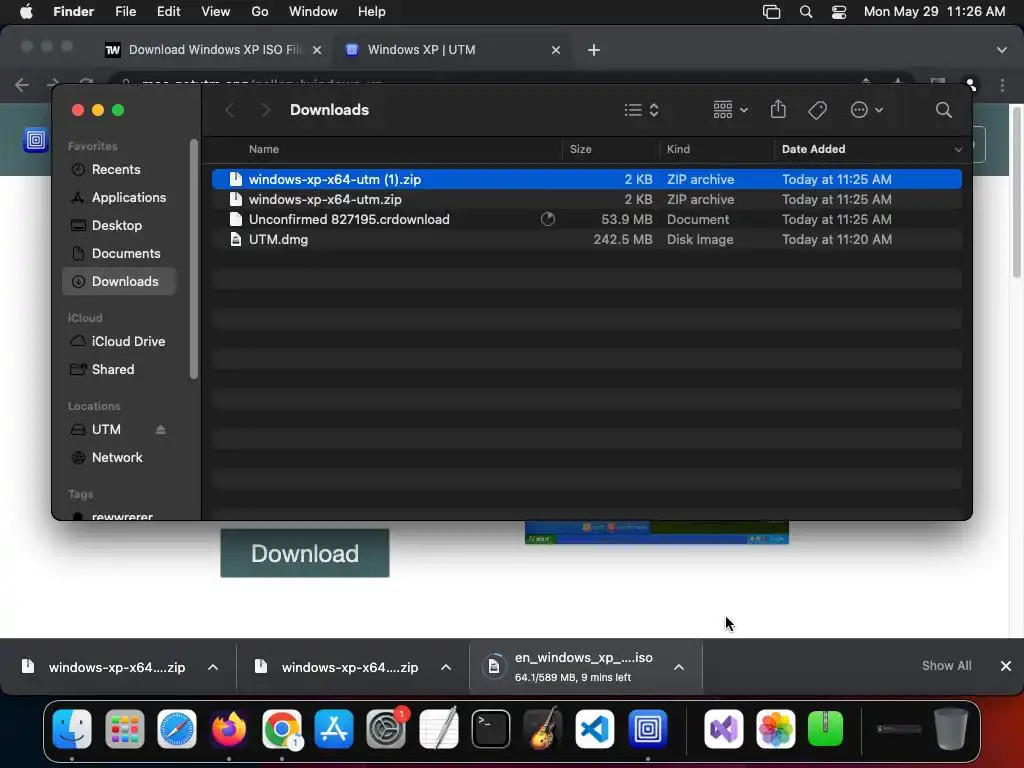Toggle Date Added sort order chevron

[x=958, y=150]
